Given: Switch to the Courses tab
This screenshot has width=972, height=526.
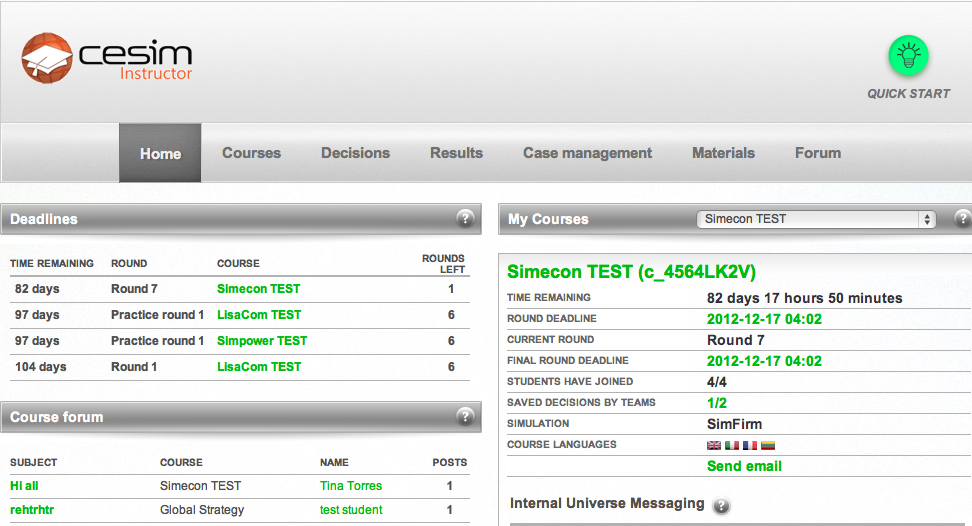Looking at the screenshot, I should [x=251, y=153].
